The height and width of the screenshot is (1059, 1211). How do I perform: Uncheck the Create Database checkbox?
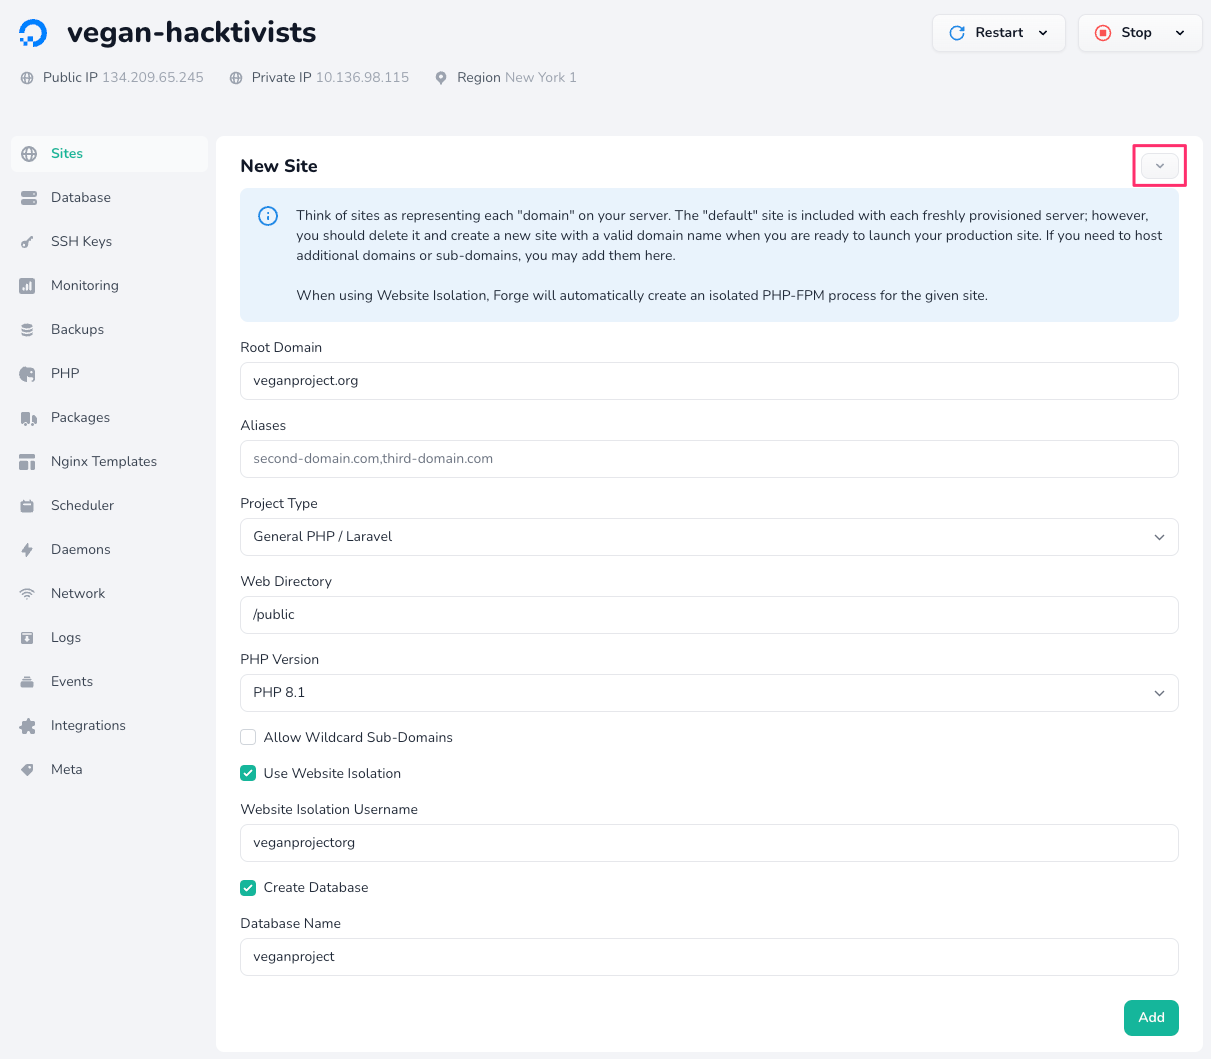(248, 887)
